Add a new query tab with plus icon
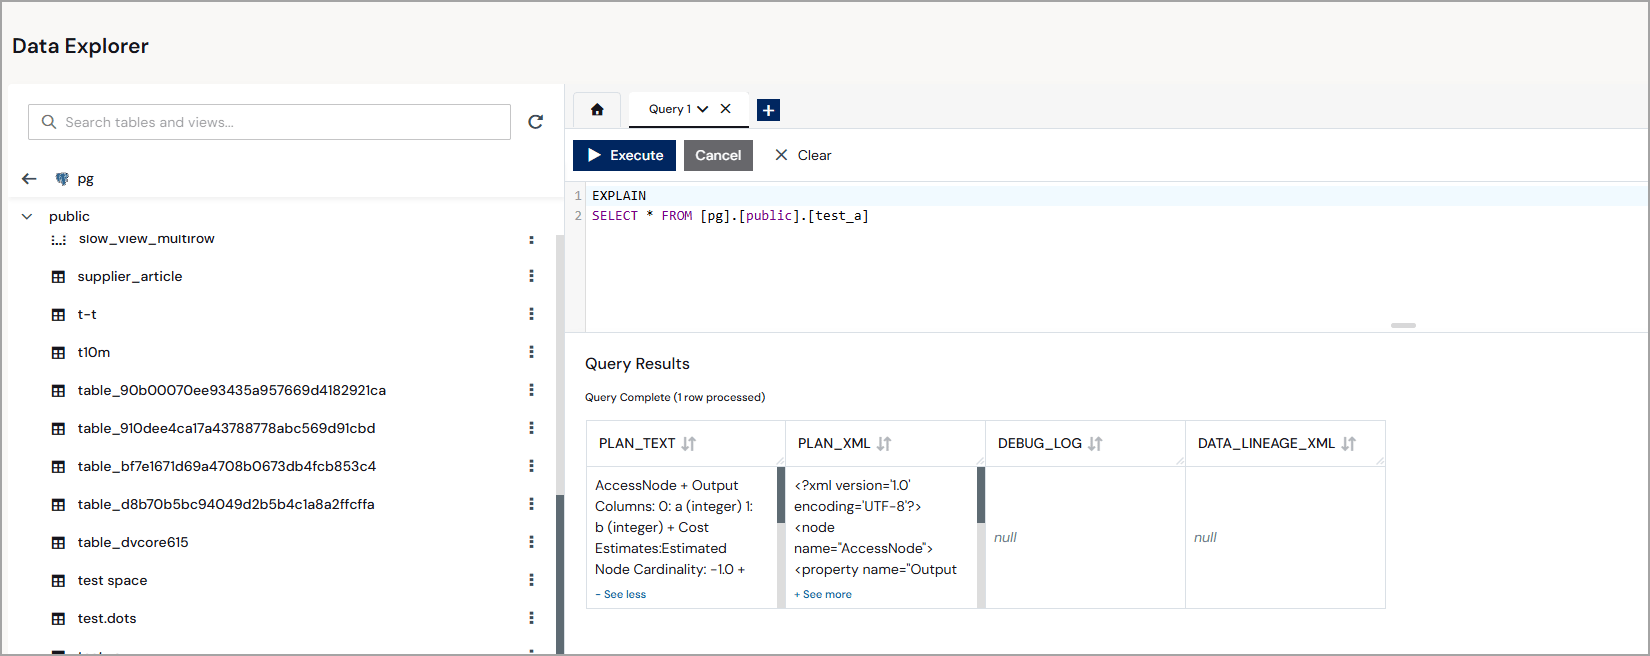Screen dimensions: 1650x656 coord(768,110)
